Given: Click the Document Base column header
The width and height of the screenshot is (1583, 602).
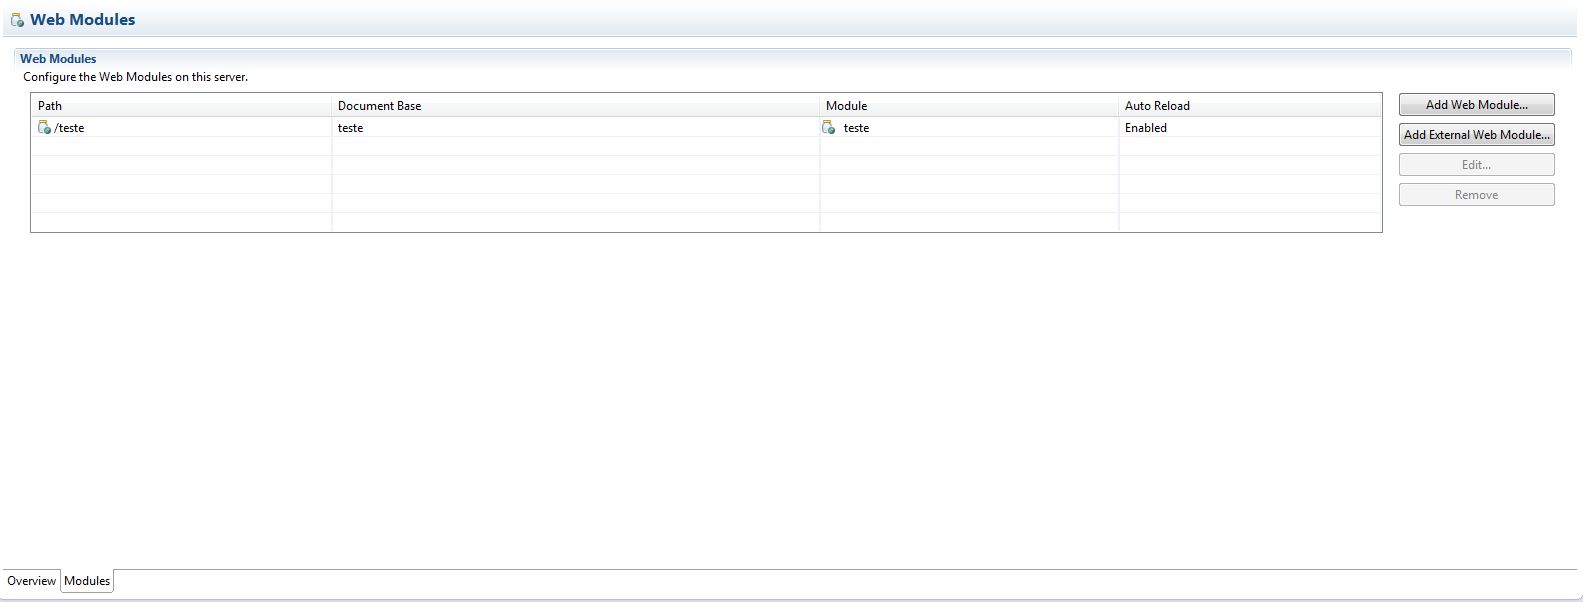Looking at the screenshot, I should [x=379, y=106].
